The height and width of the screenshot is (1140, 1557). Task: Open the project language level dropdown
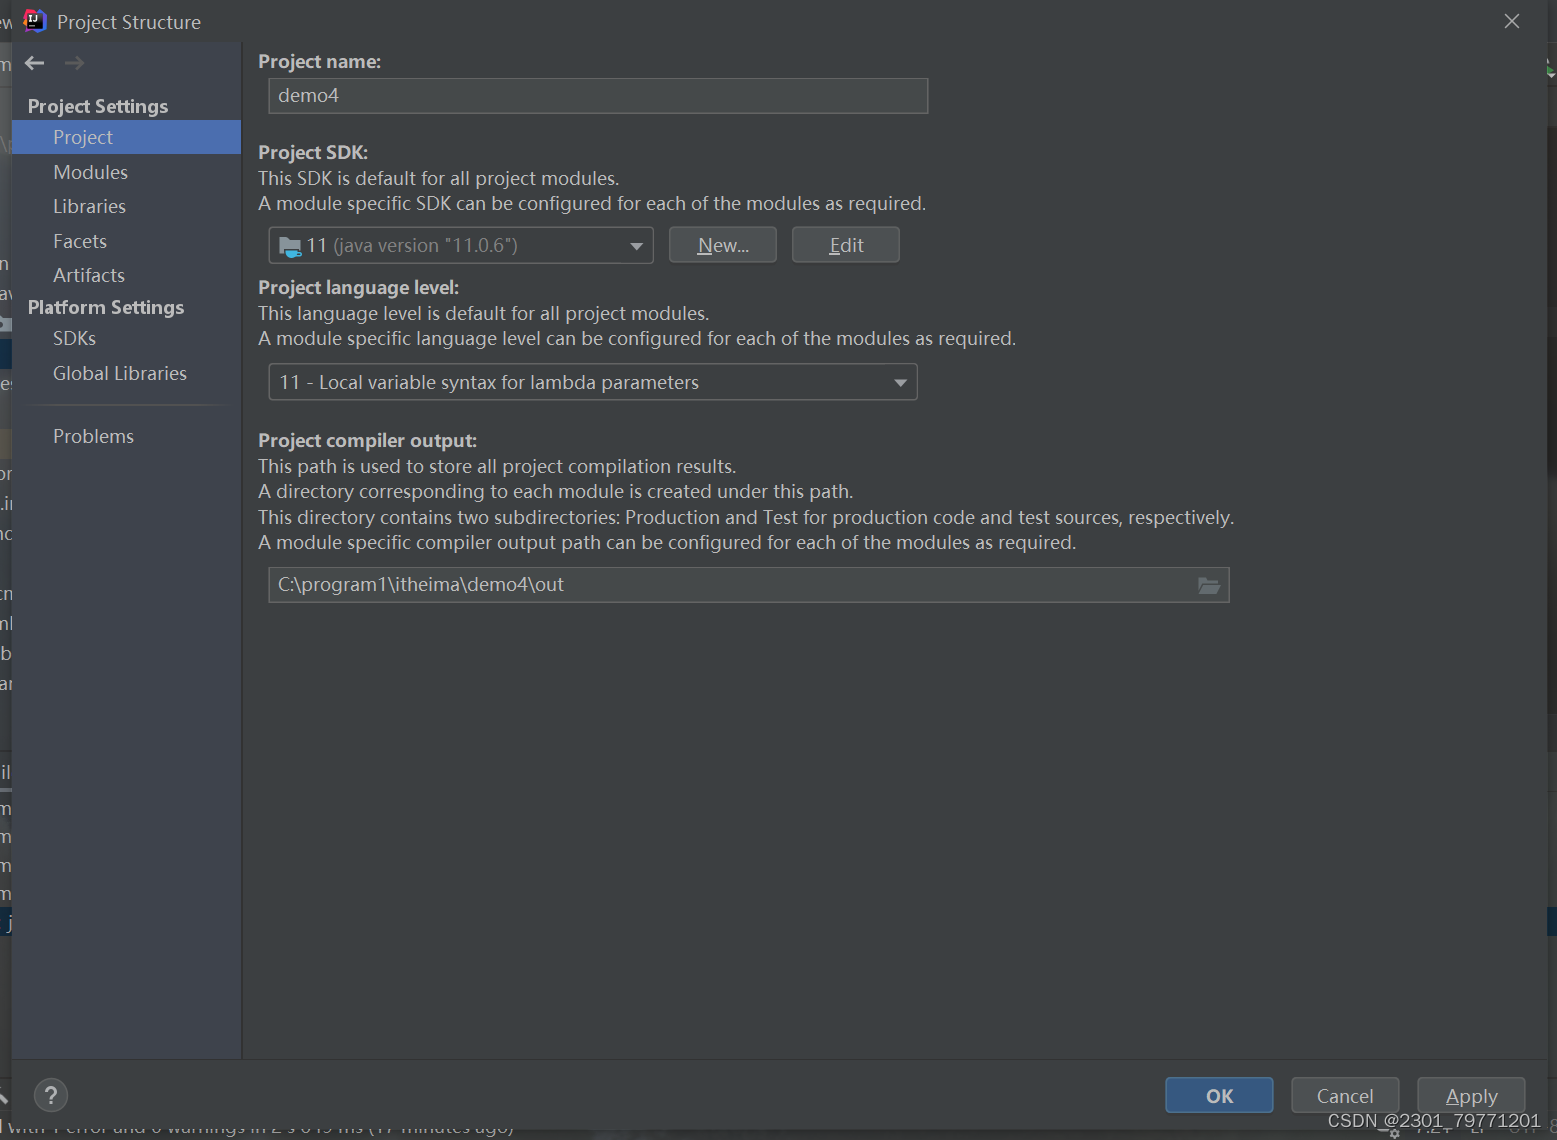click(593, 382)
